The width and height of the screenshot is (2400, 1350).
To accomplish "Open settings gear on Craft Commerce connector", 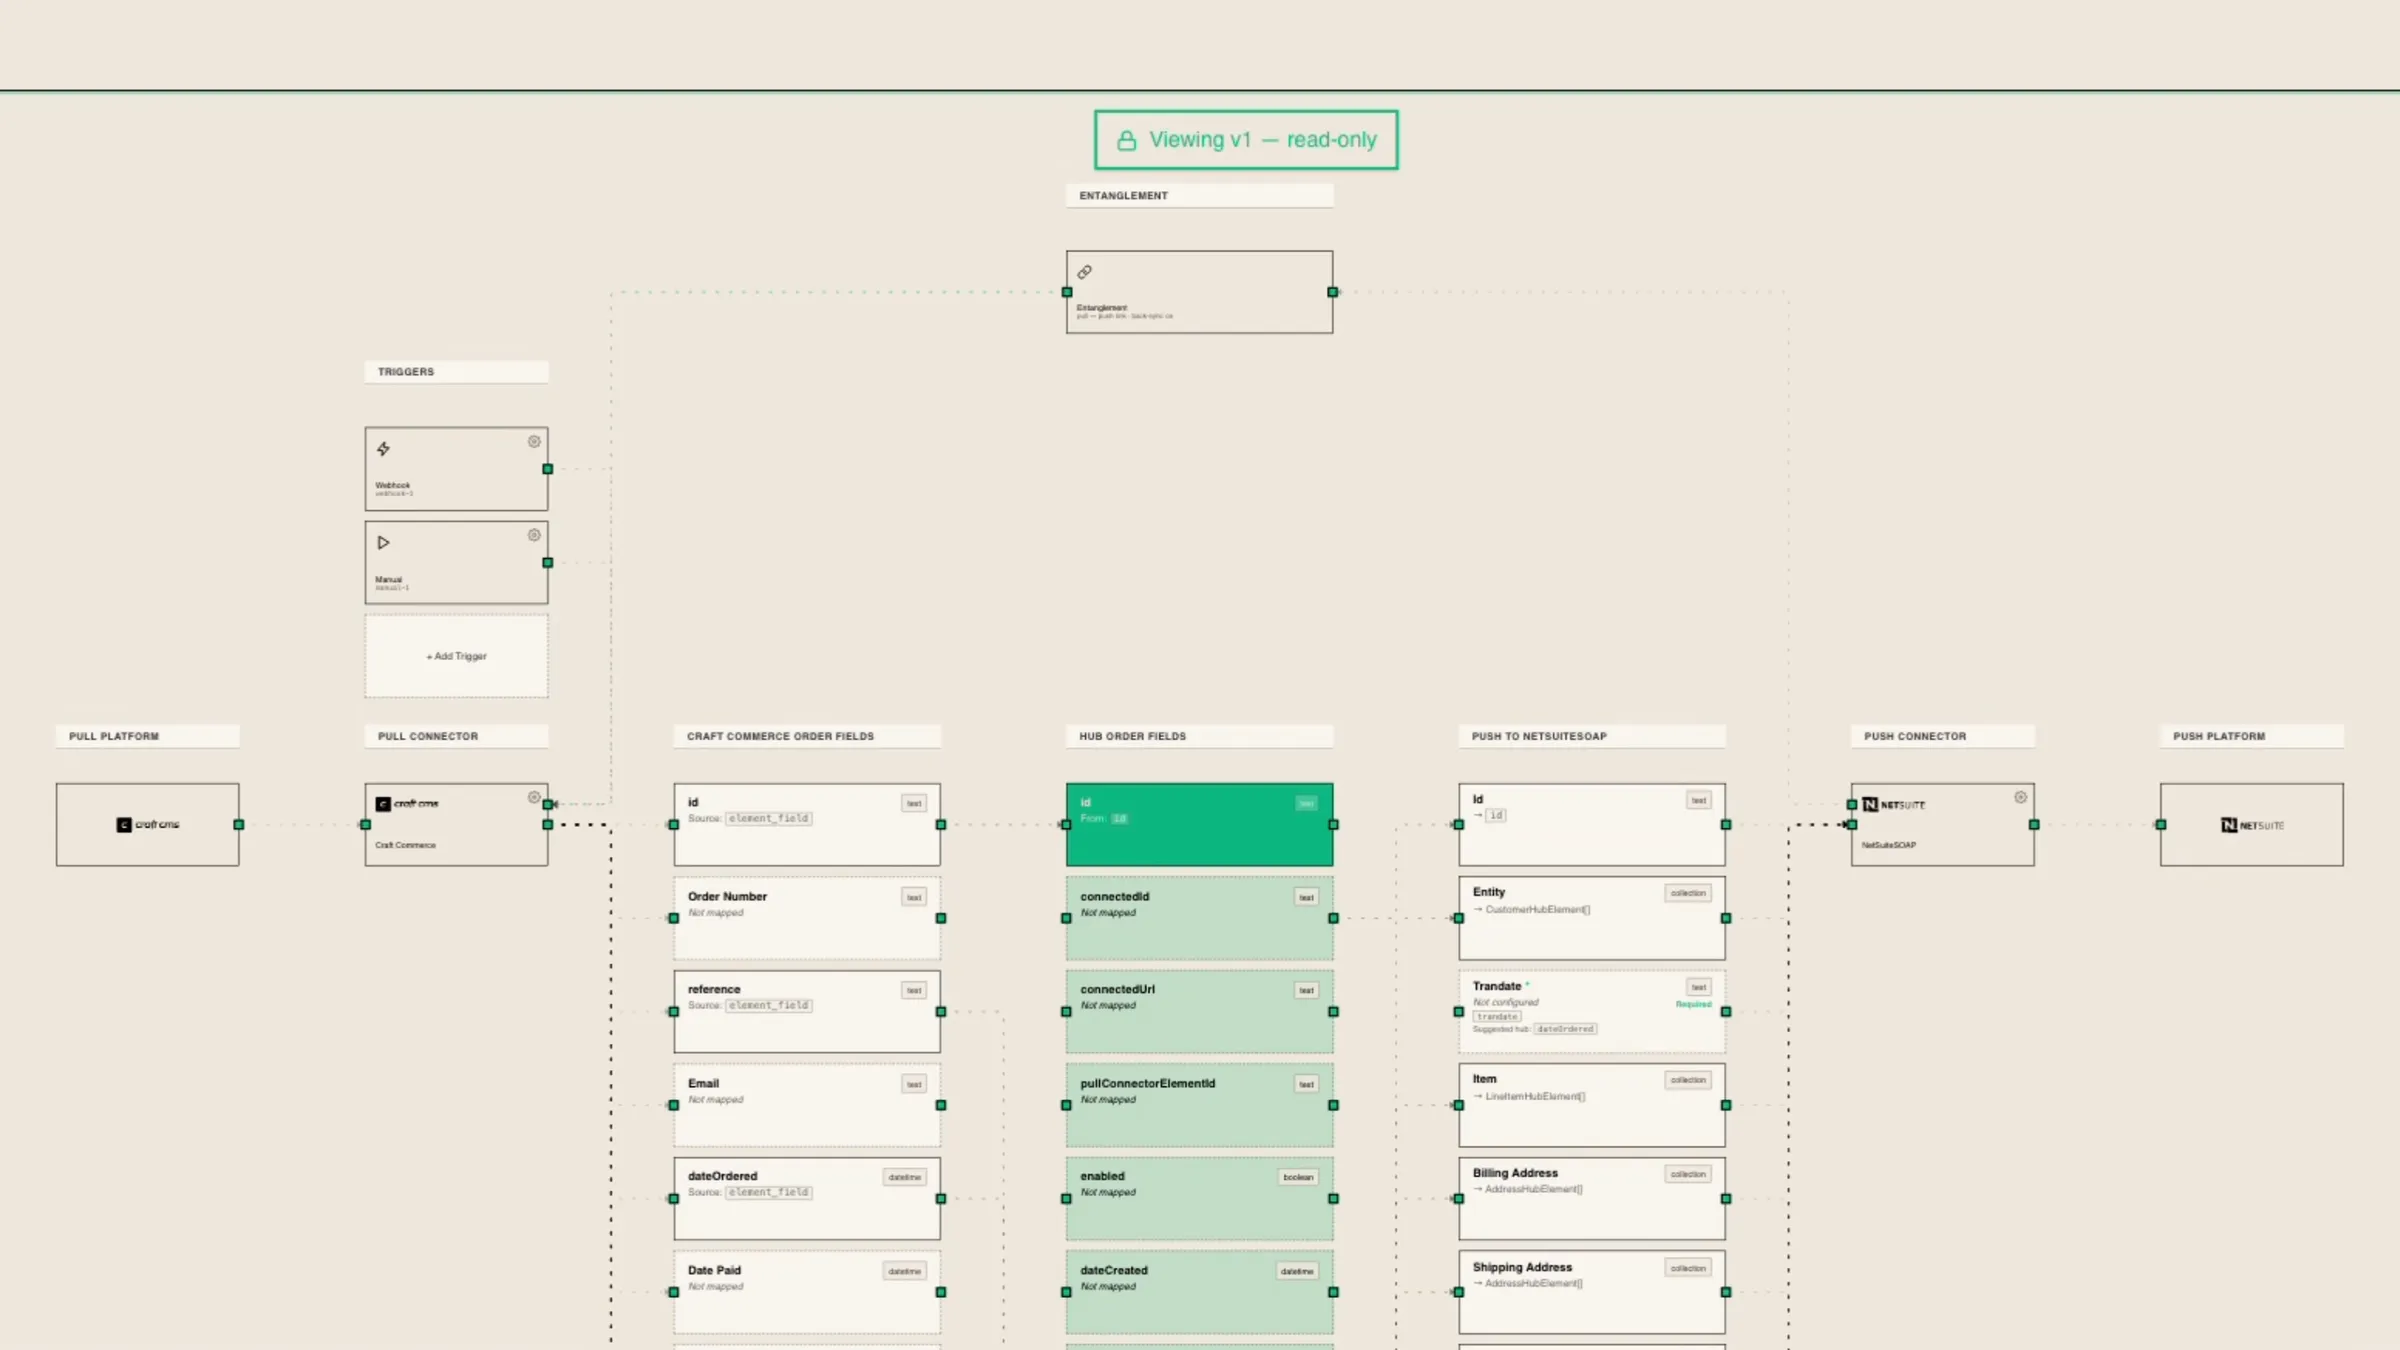I will (x=534, y=797).
